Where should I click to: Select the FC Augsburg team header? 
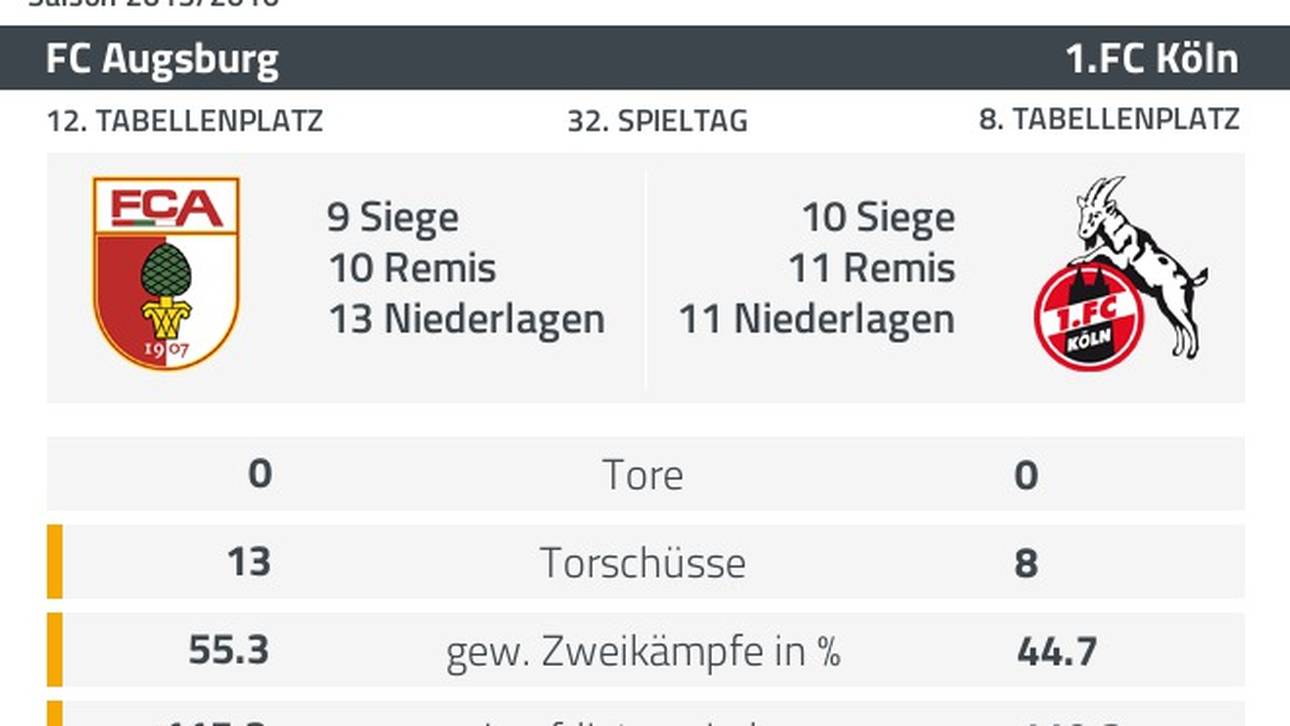(x=162, y=59)
